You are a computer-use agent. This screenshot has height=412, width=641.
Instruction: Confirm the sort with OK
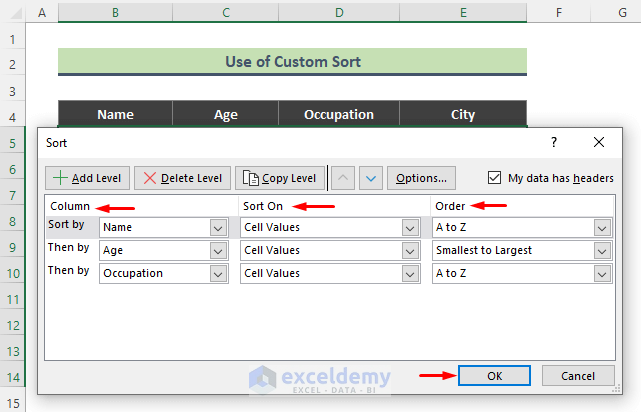496,376
